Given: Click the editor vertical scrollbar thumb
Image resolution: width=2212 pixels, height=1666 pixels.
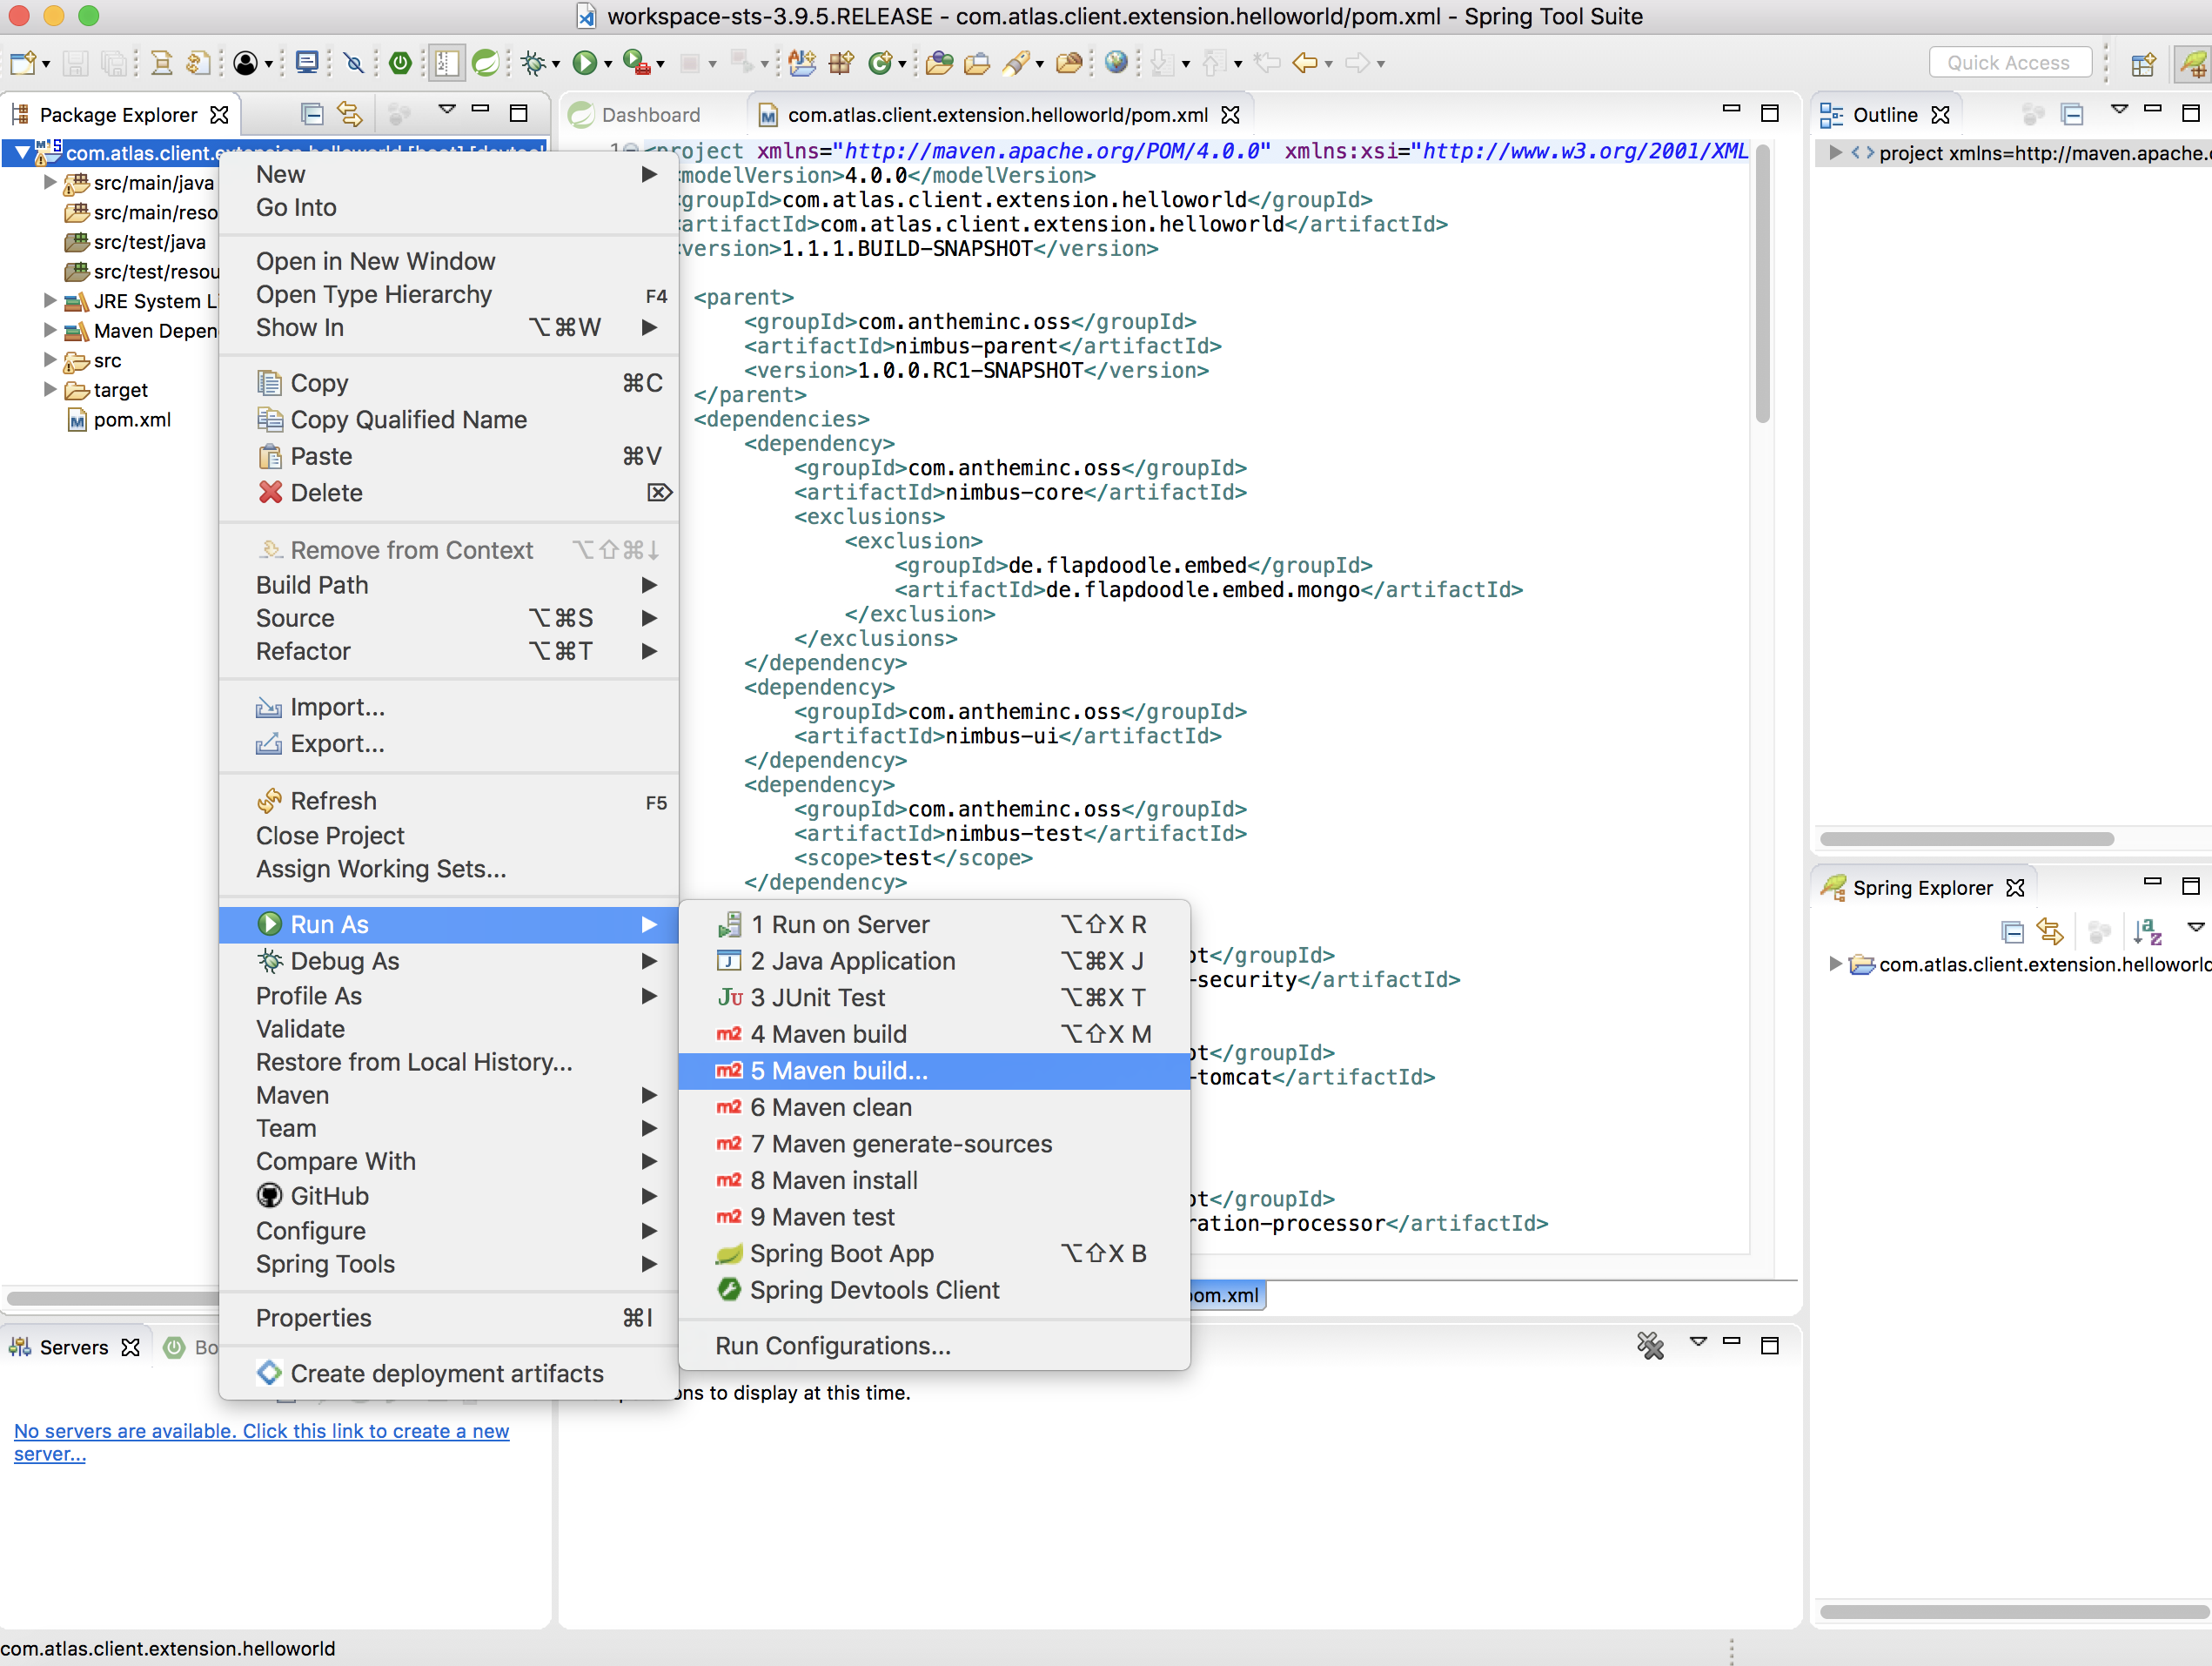Looking at the screenshot, I should tap(1762, 285).
